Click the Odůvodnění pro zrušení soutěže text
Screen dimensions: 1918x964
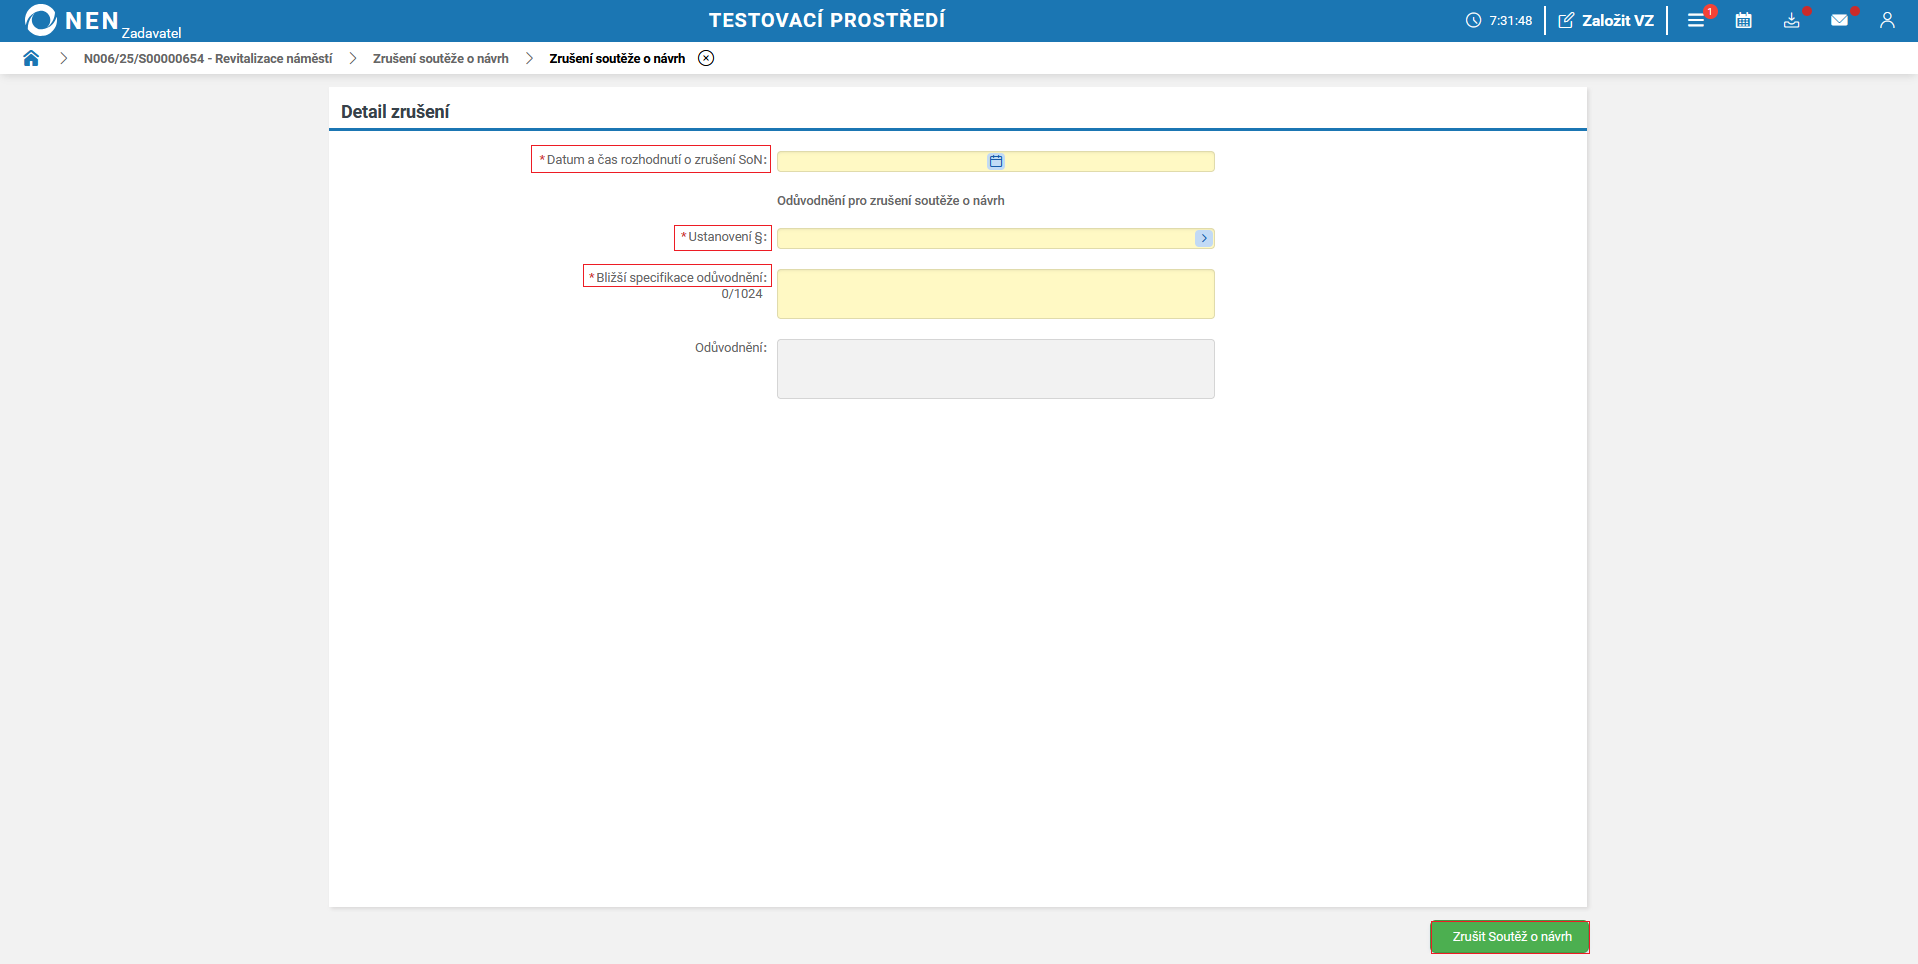[x=891, y=201]
